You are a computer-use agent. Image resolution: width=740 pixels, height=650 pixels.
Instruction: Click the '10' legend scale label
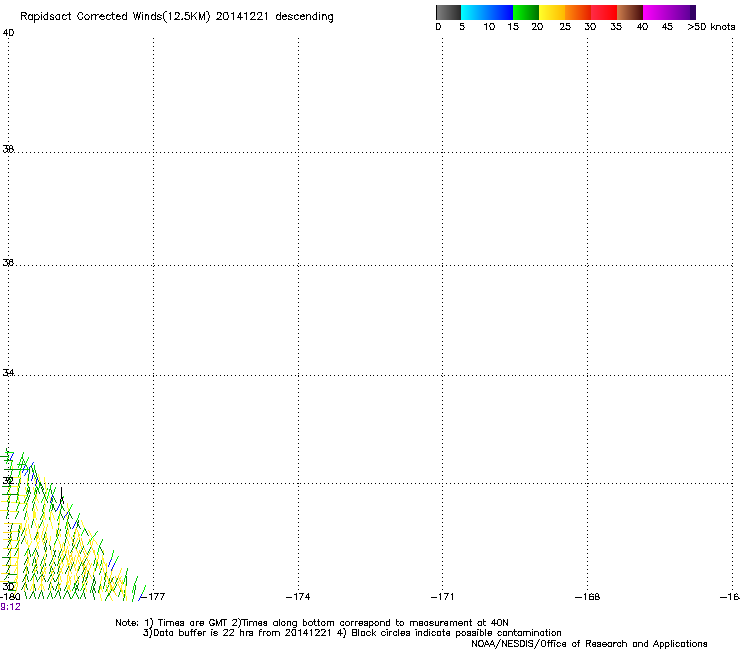[x=489, y=27]
